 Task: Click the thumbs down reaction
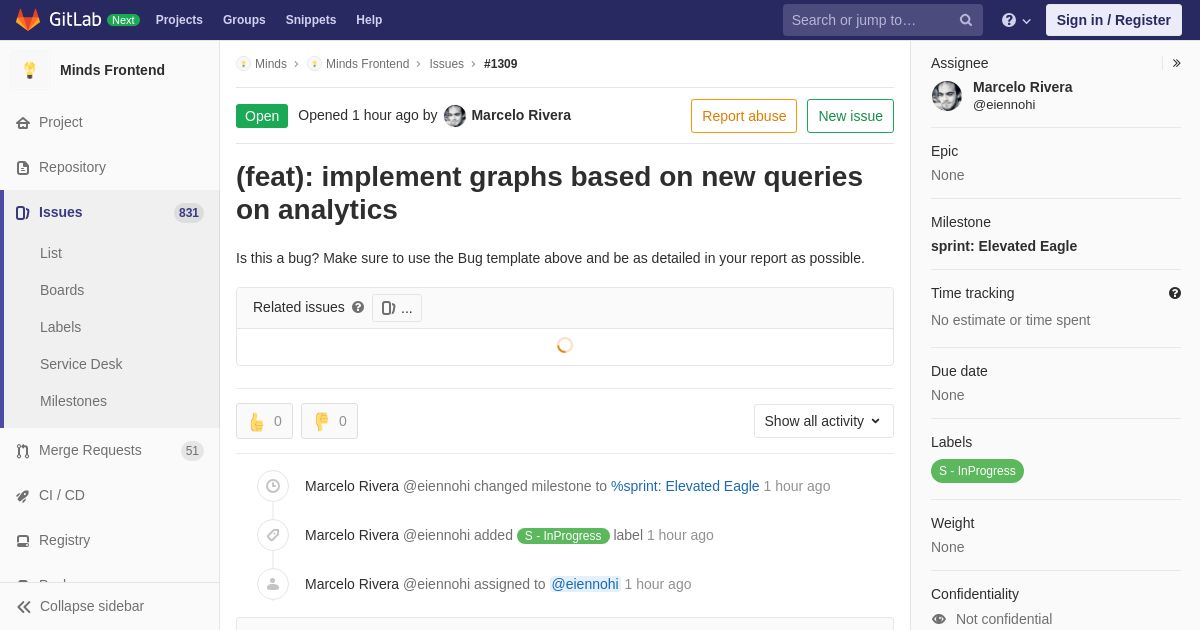pos(329,421)
